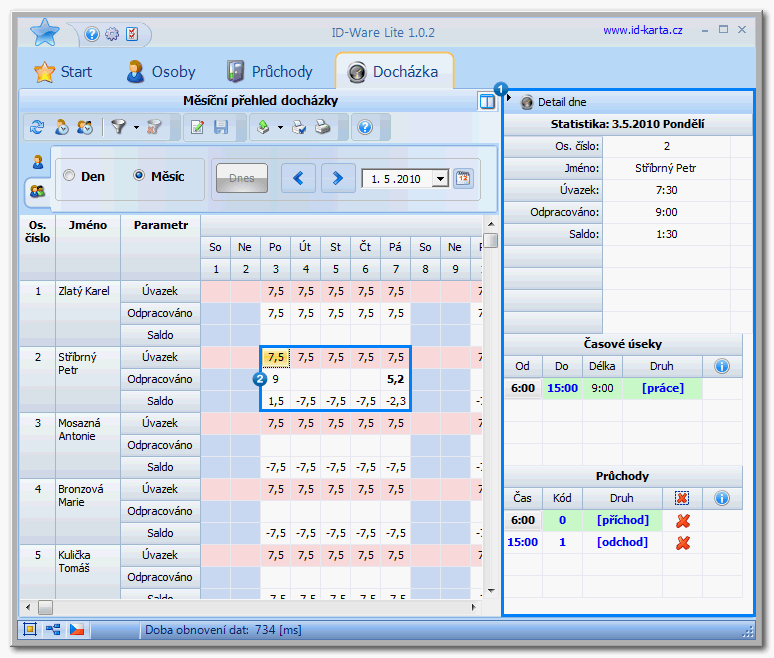Click the green arrow export icon
Image resolution: width=774 pixels, height=658 pixels.
point(264,127)
